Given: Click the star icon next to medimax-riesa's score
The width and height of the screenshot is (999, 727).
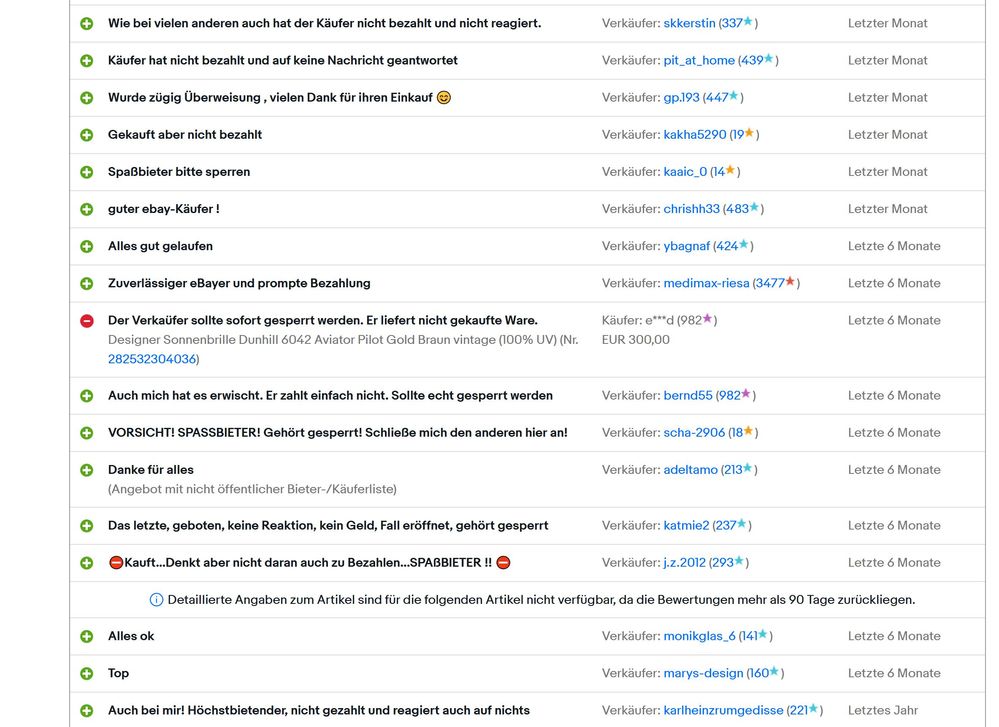Looking at the screenshot, I should 790,282.
